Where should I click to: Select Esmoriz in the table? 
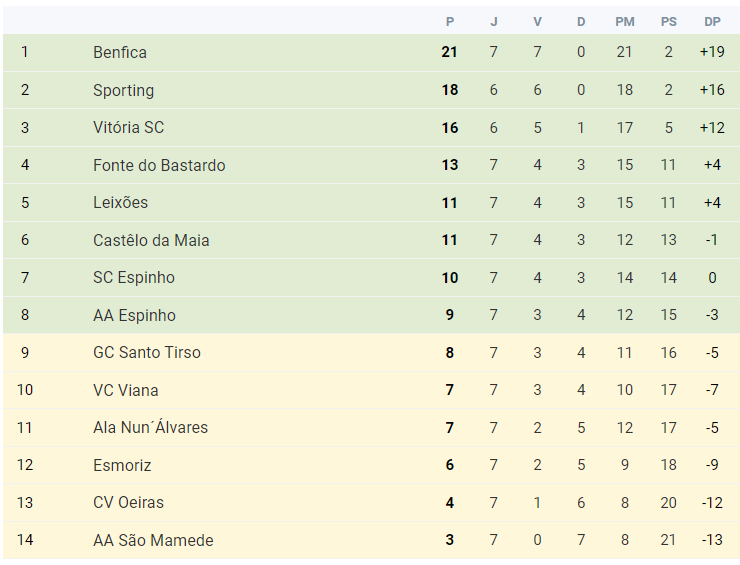(122, 465)
